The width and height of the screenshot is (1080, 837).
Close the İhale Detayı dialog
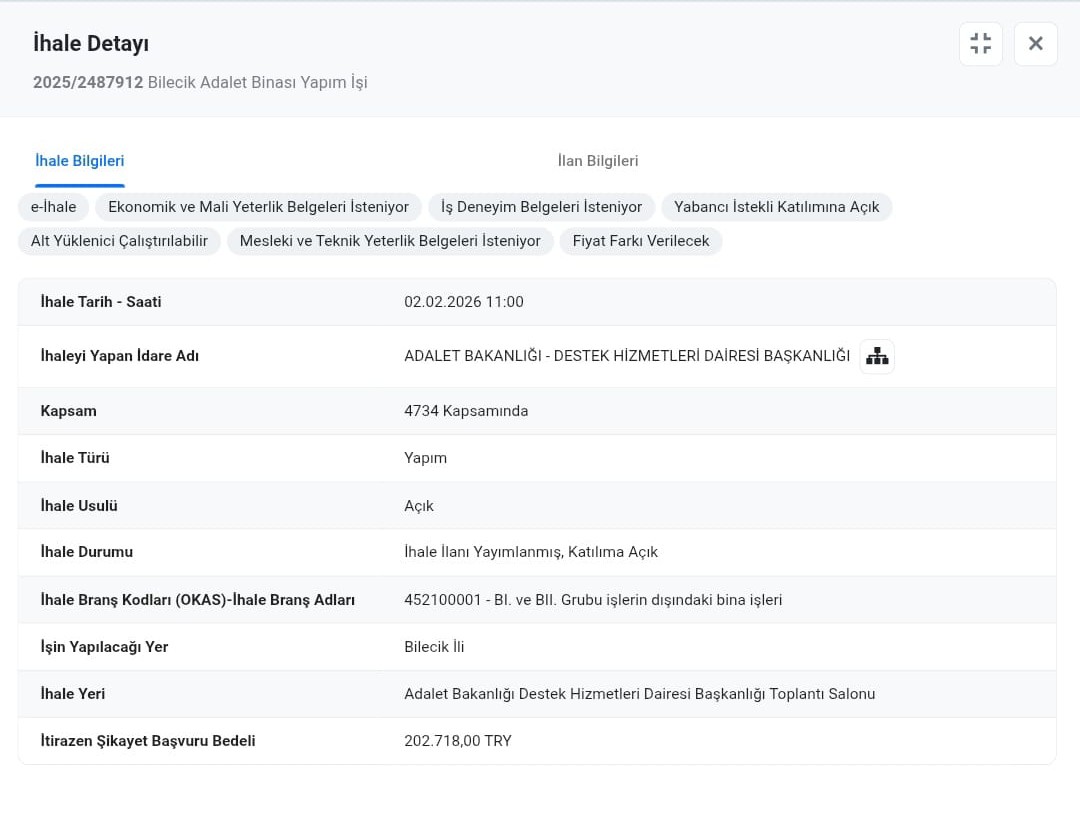tap(1035, 44)
